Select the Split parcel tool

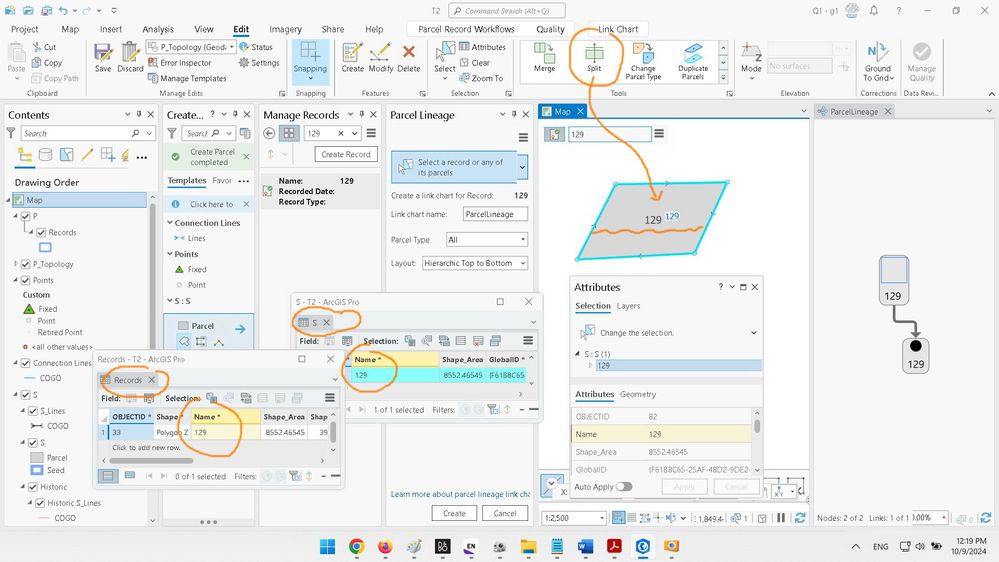[x=594, y=57]
